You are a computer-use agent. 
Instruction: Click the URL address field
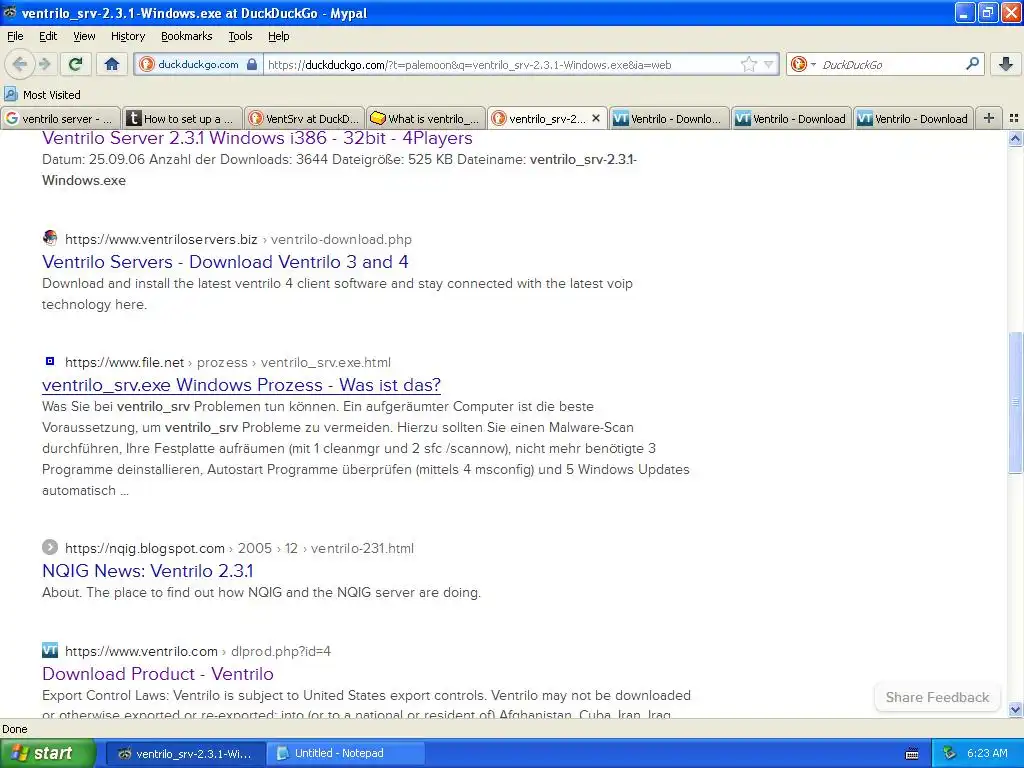coord(500,64)
